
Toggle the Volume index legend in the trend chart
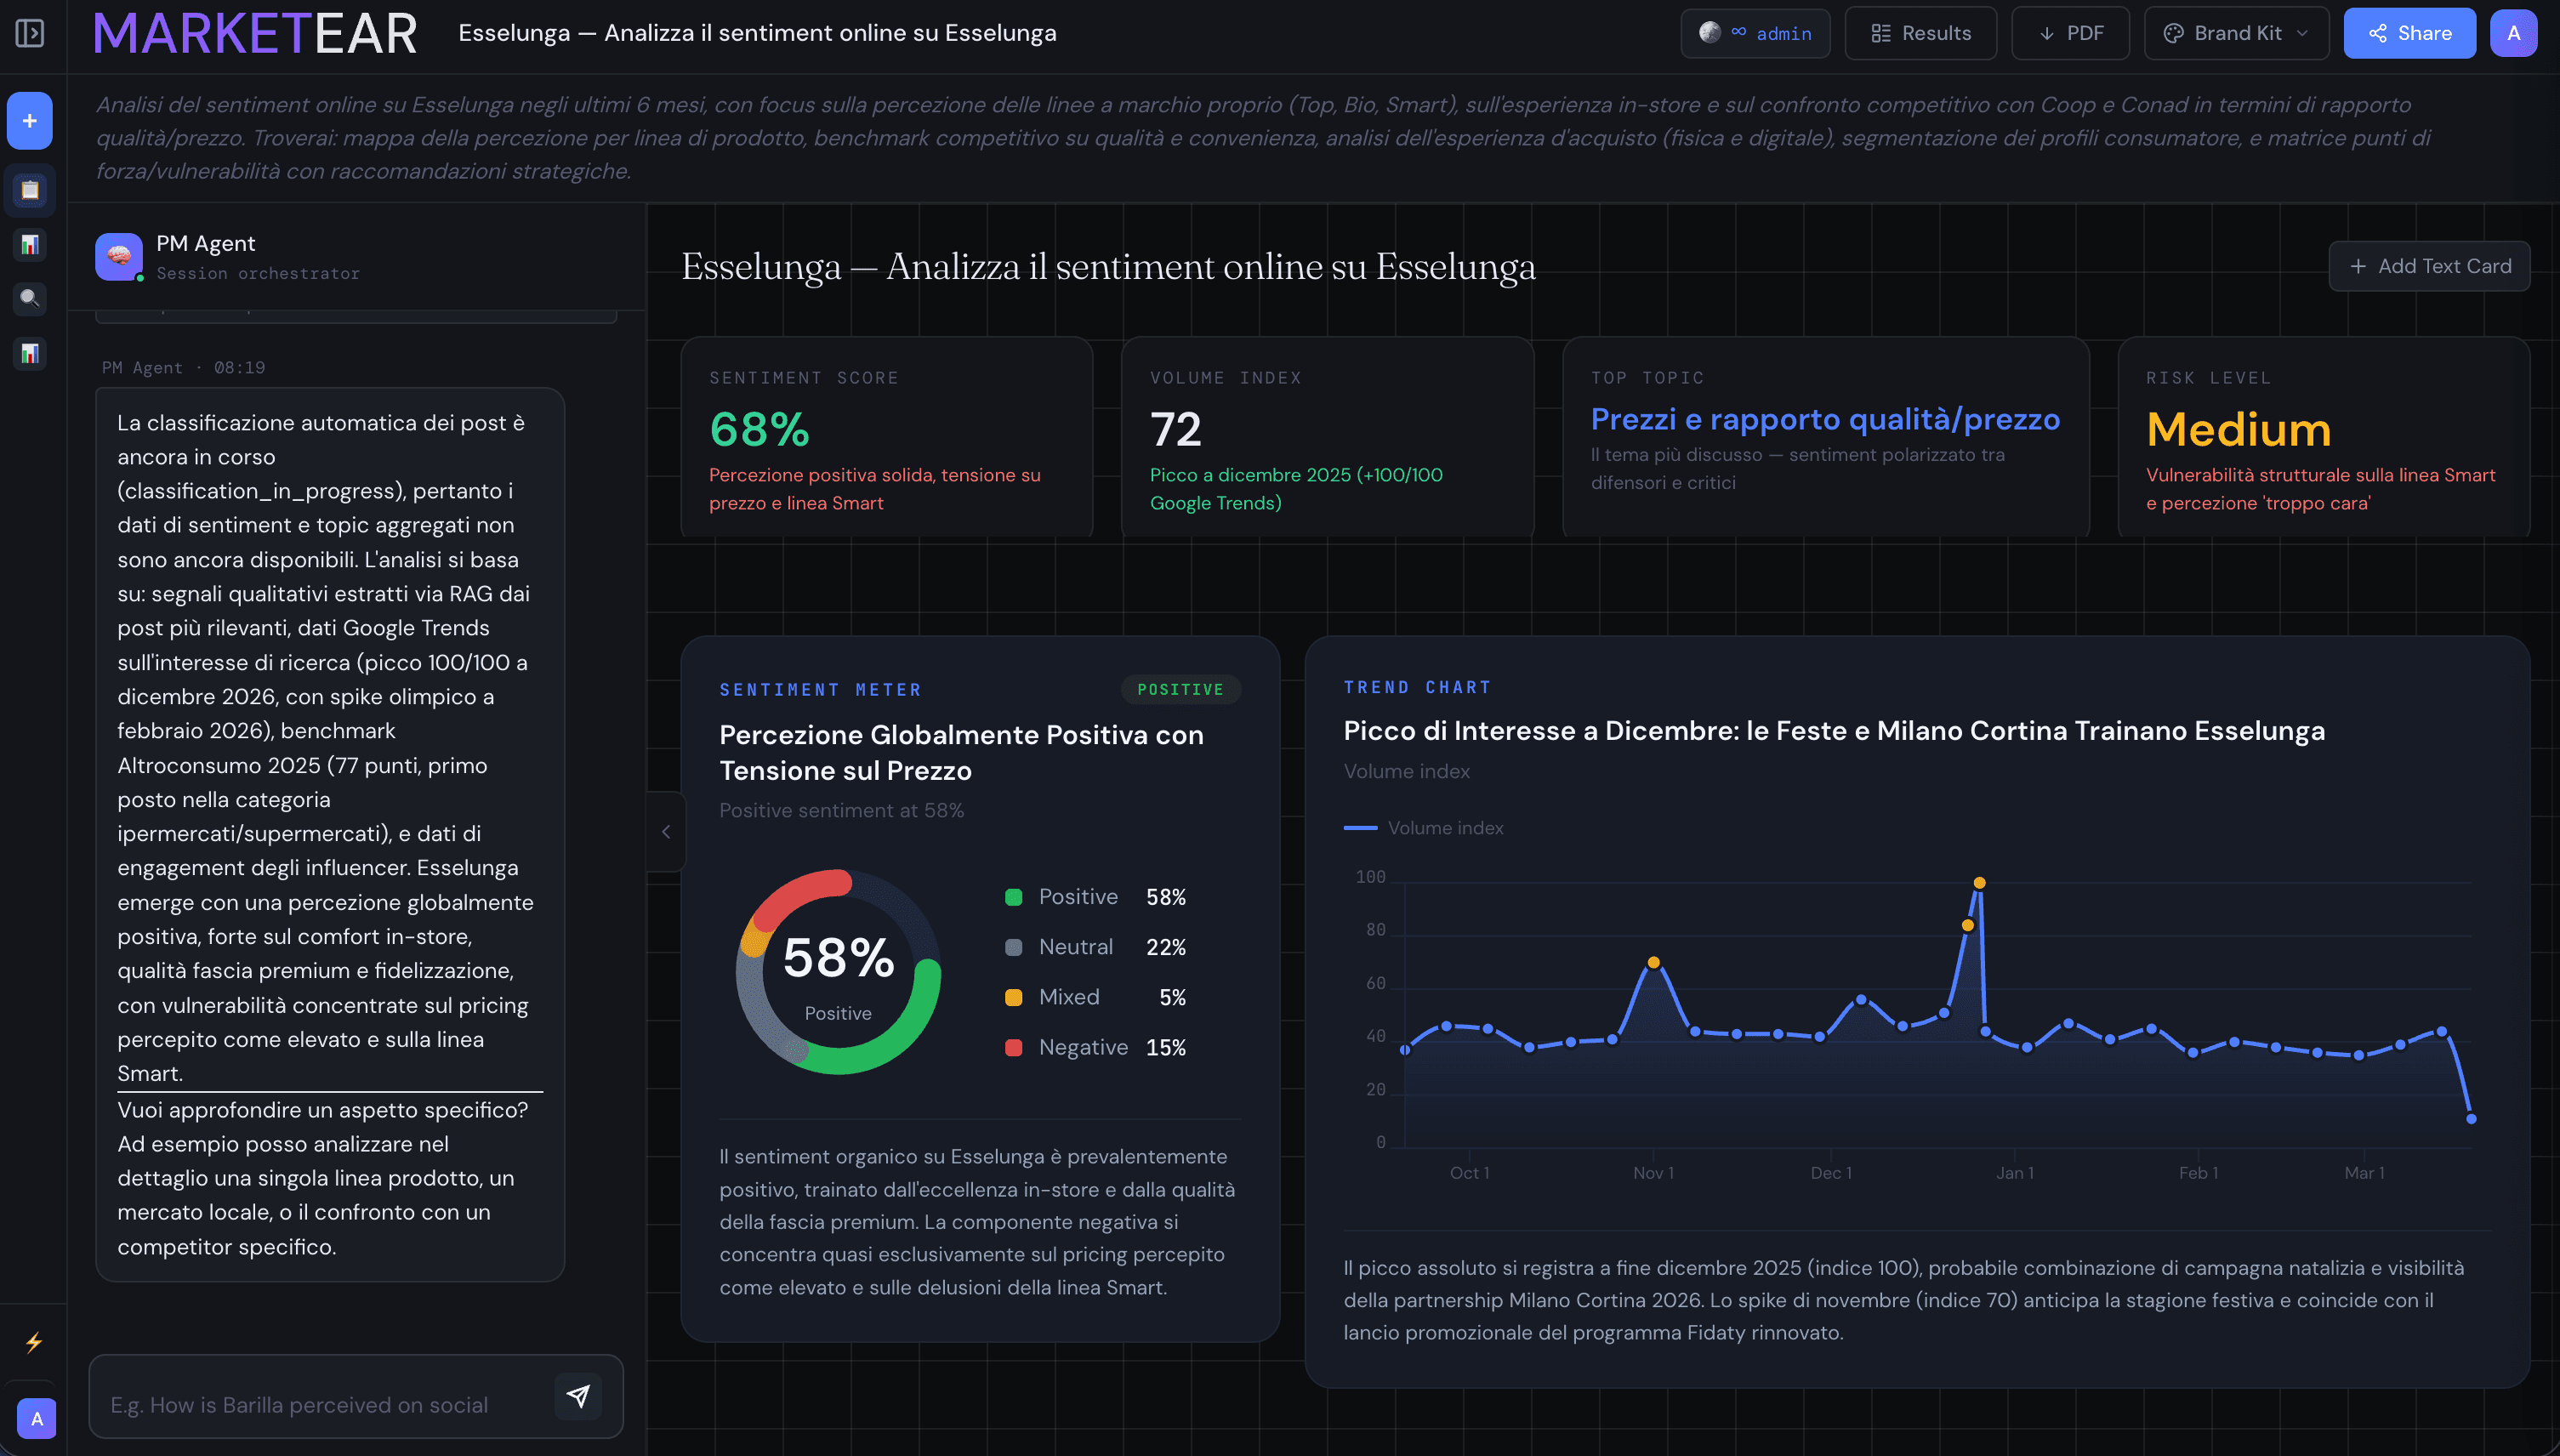pyautogui.click(x=1424, y=828)
